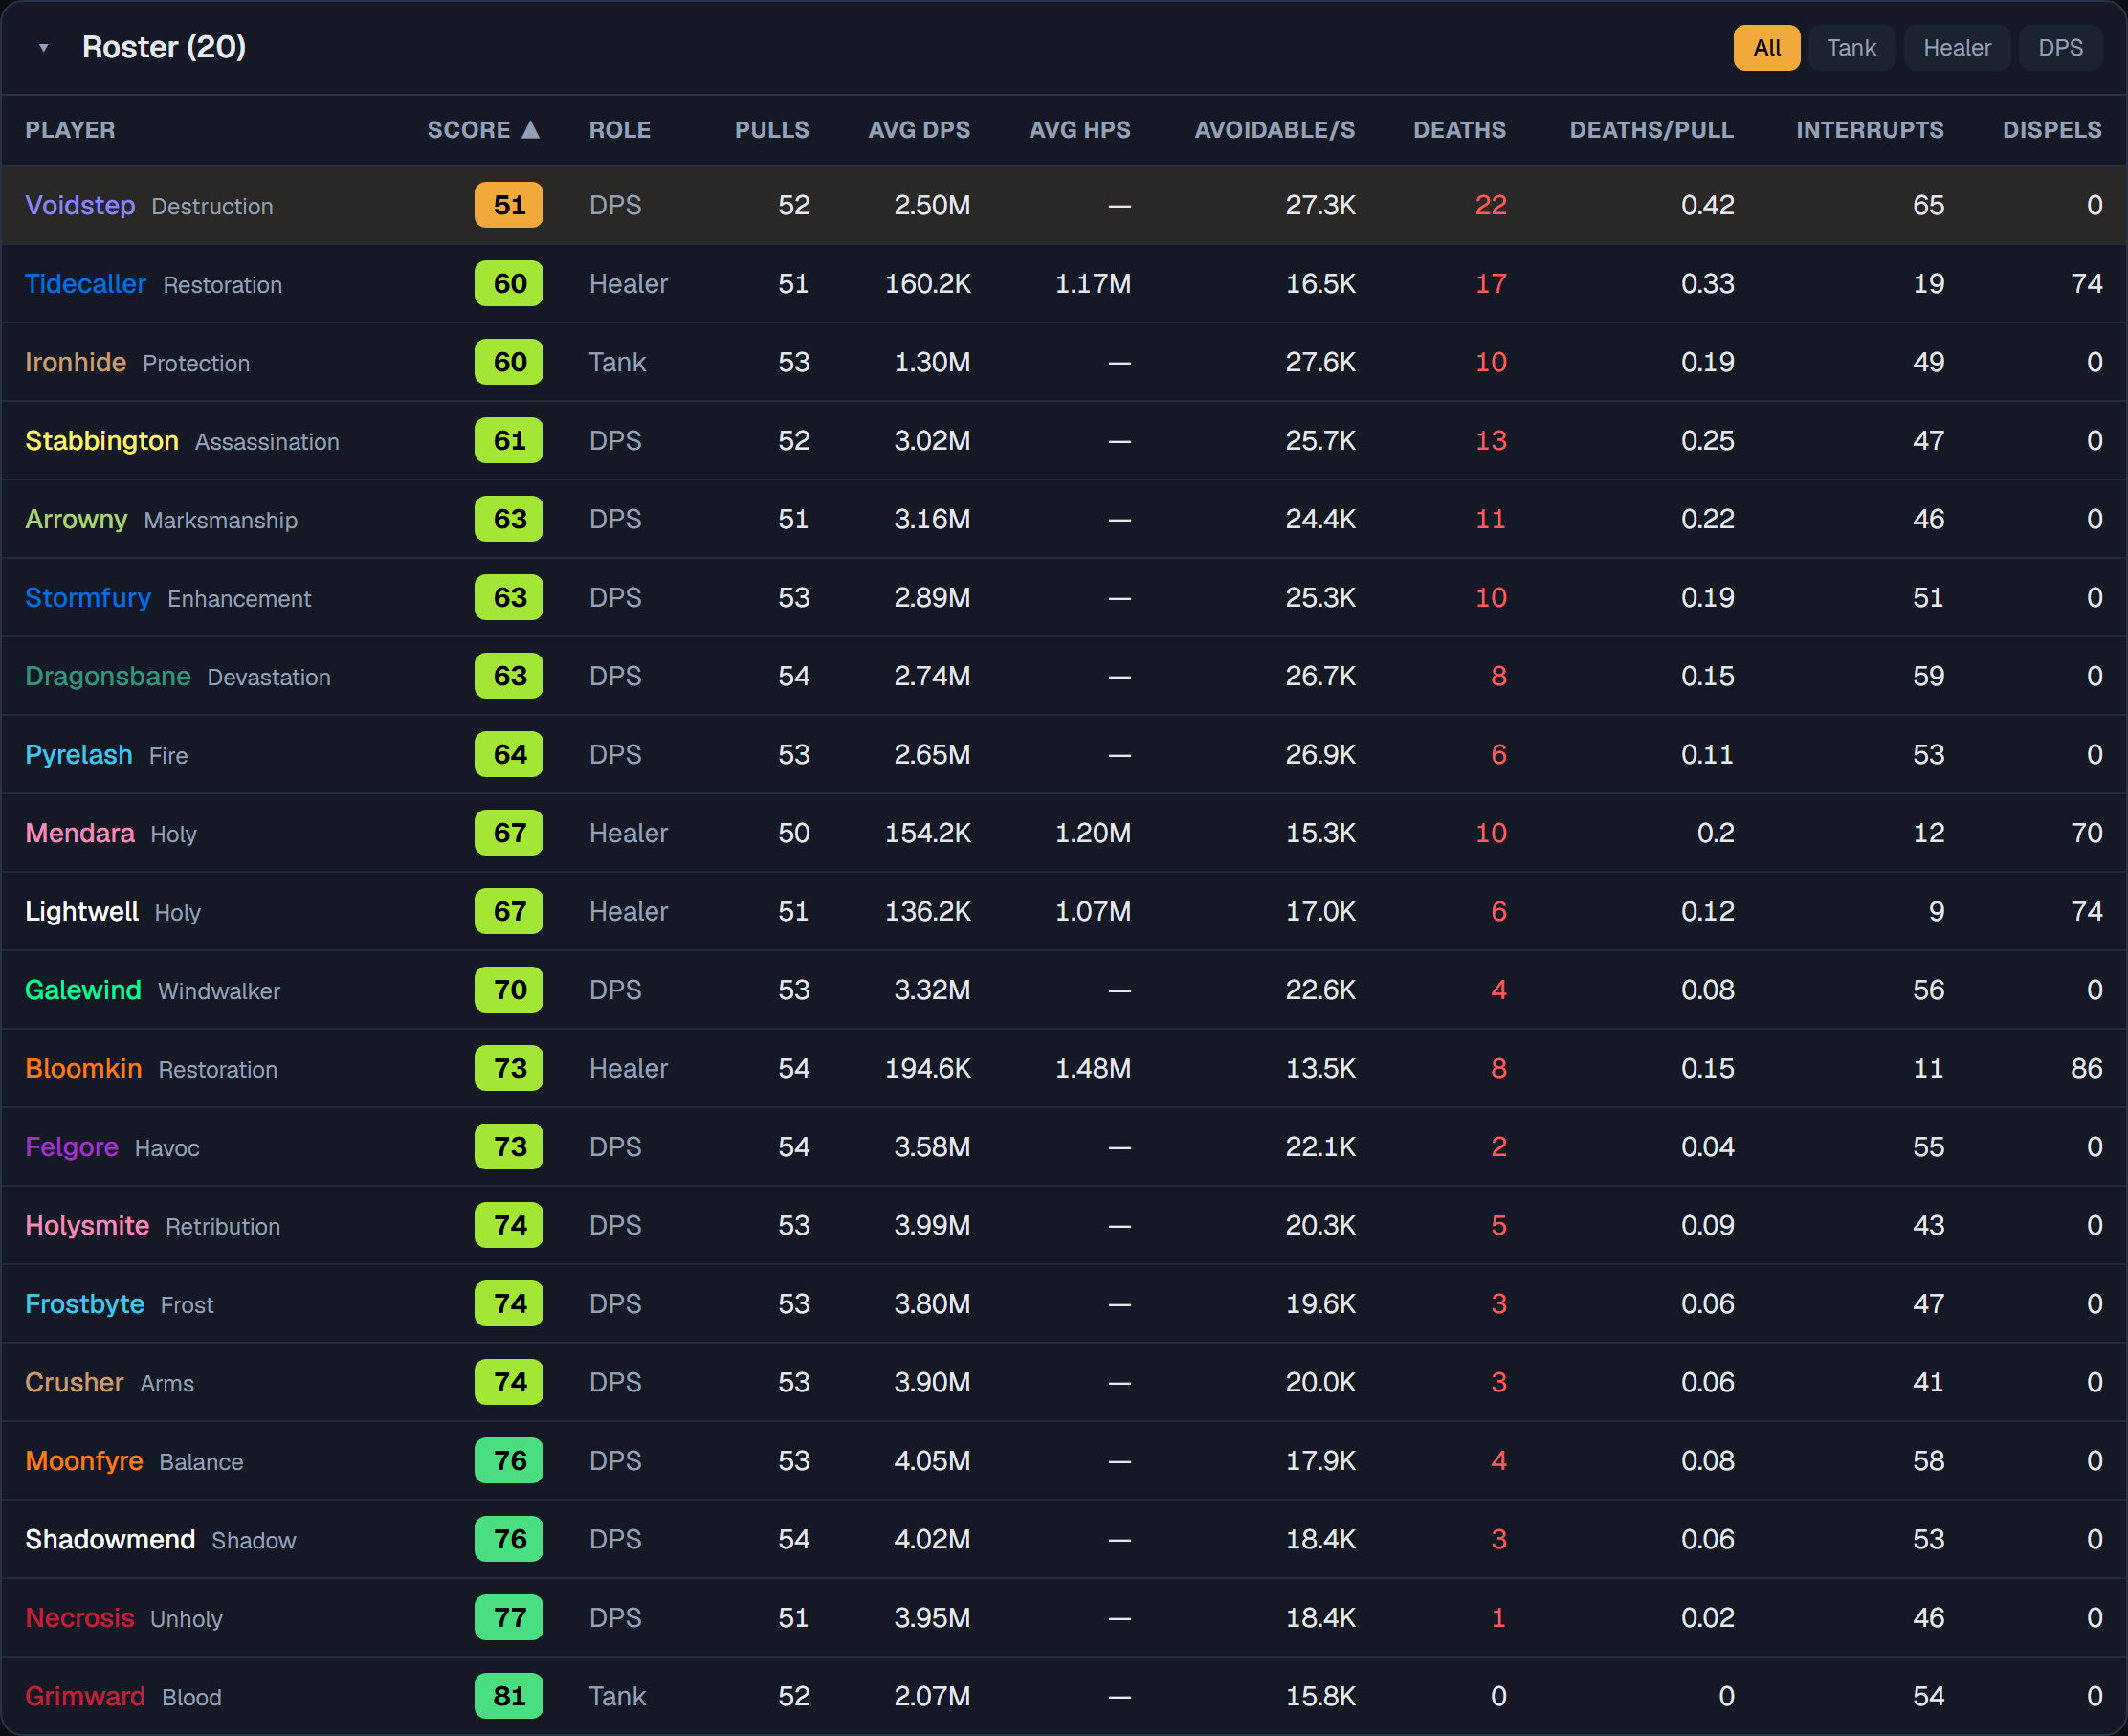This screenshot has height=1736, width=2128.
Task: Open player Tidecaller's profile
Action: point(85,284)
